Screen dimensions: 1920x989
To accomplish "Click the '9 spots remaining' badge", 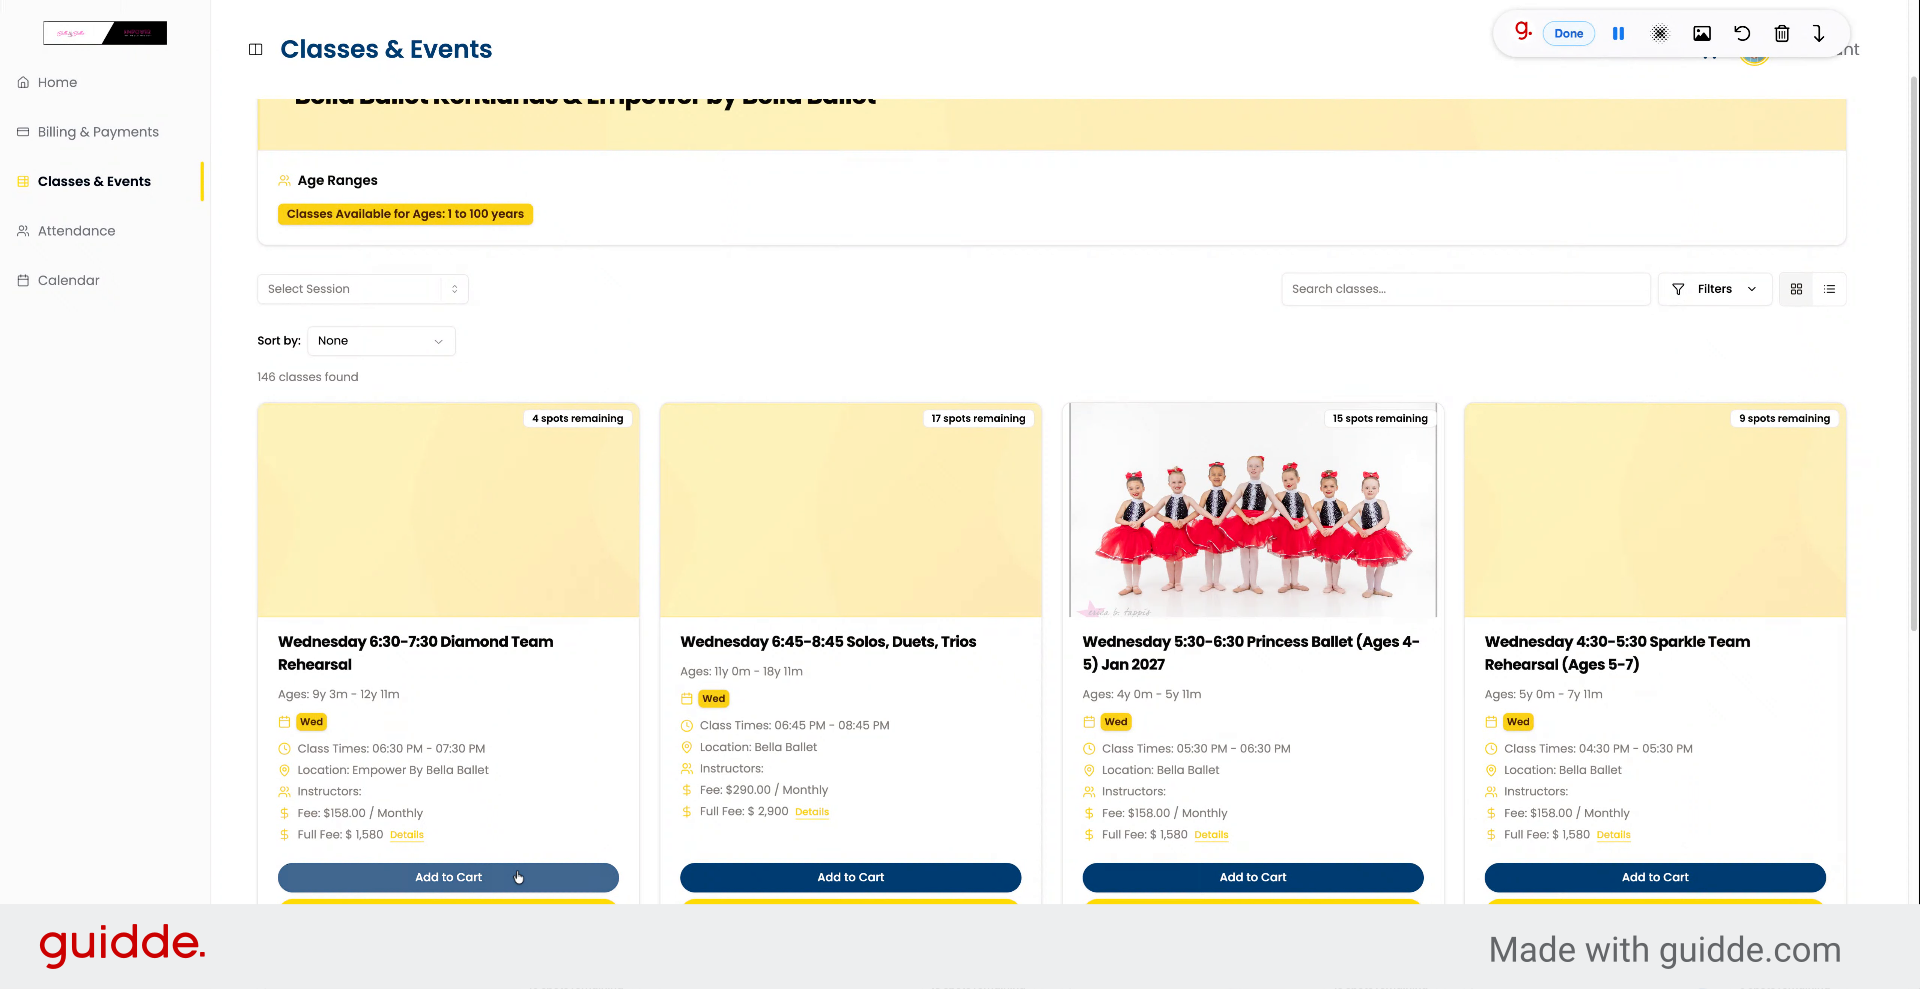I will 1784,419.
